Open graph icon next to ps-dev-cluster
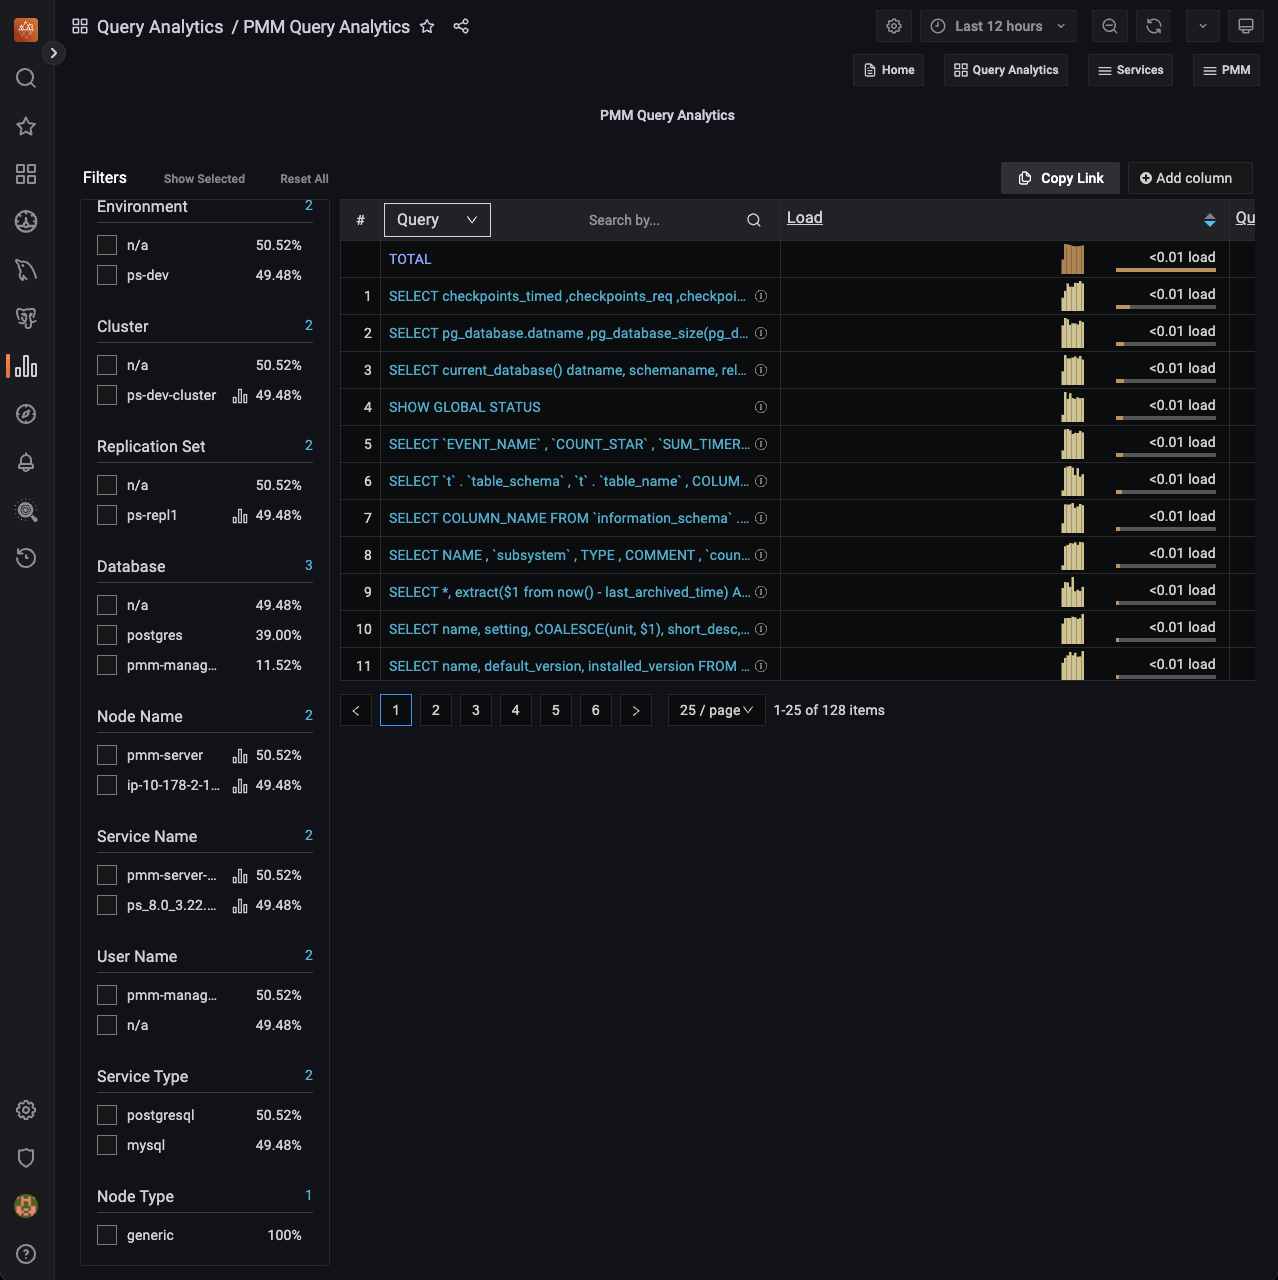Image resolution: width=1278 pixels, height=1280 pixels. tap(240, 396)
